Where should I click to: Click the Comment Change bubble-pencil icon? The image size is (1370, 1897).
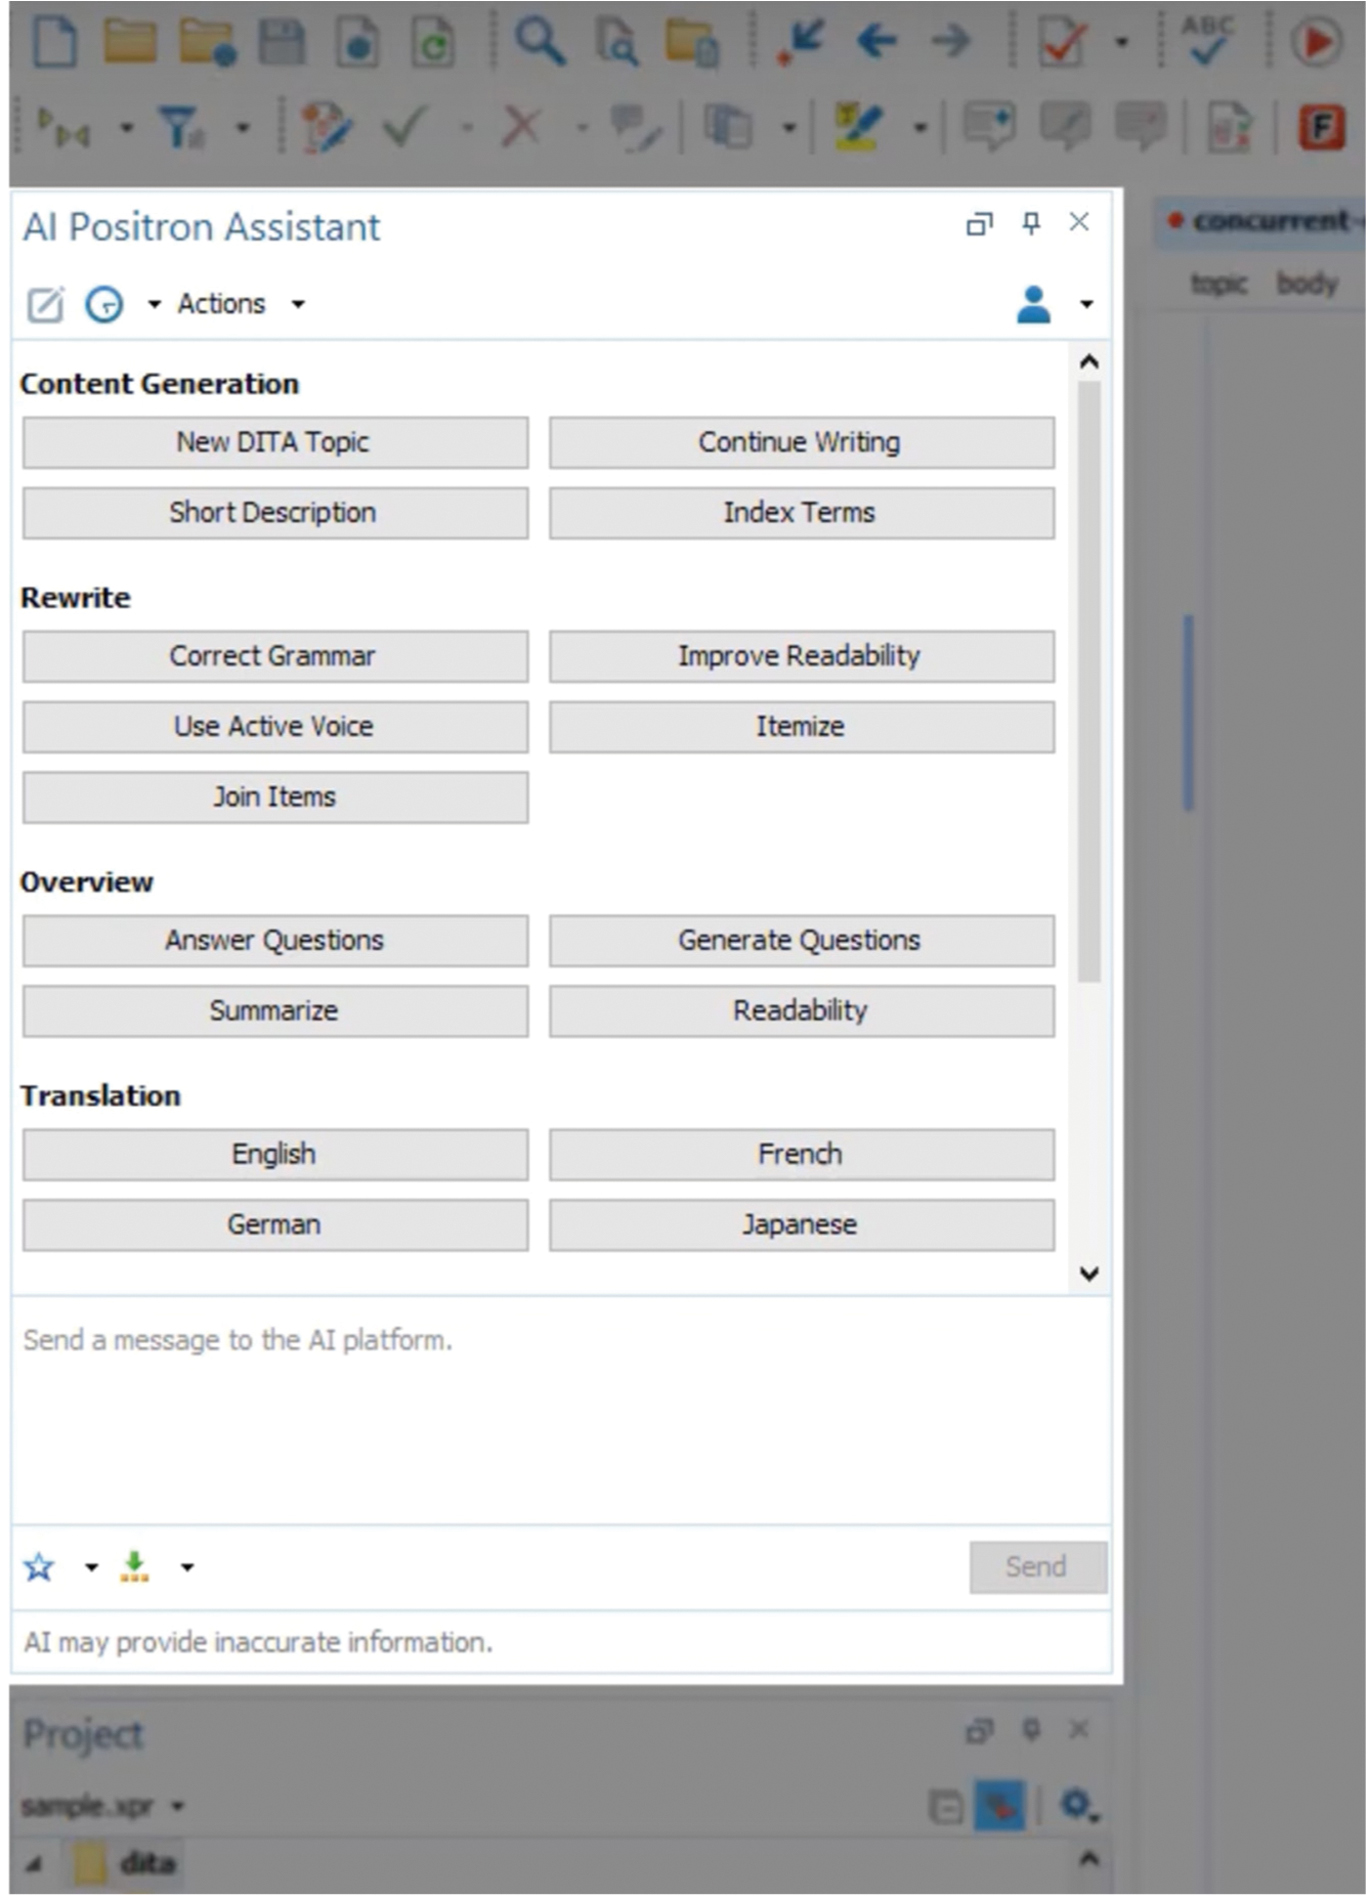coord(635,128)
